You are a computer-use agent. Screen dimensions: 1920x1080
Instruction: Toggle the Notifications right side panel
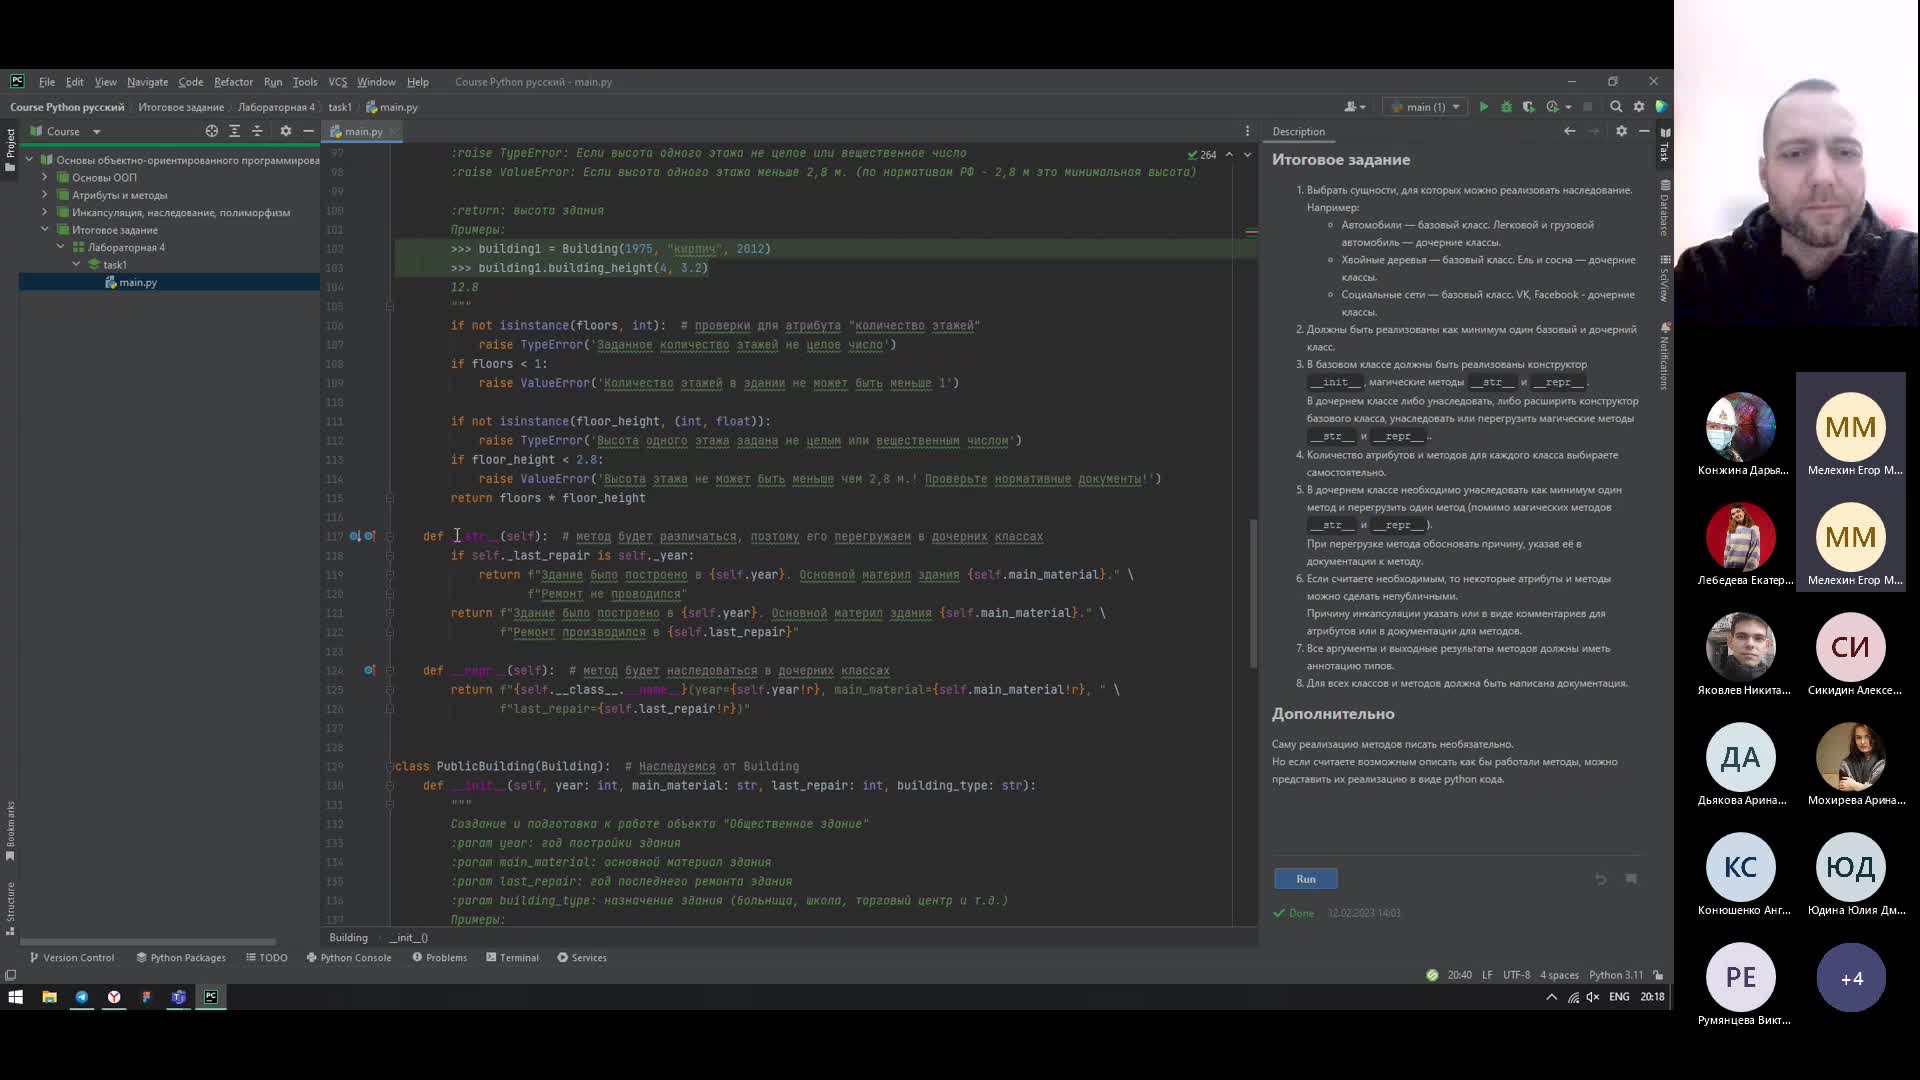click(1665, 356)
